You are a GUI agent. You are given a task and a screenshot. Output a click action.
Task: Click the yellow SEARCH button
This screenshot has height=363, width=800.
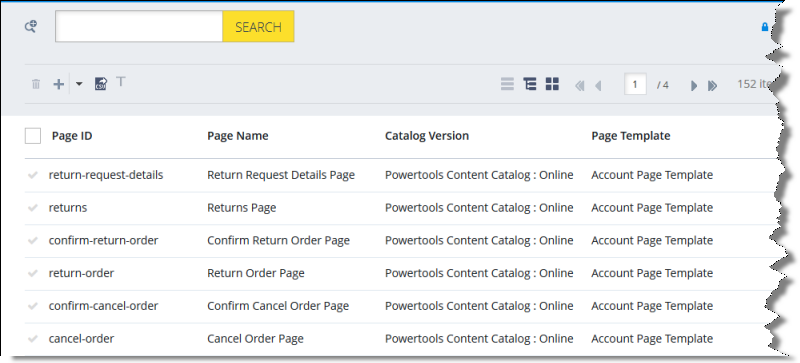click(258, 27)
